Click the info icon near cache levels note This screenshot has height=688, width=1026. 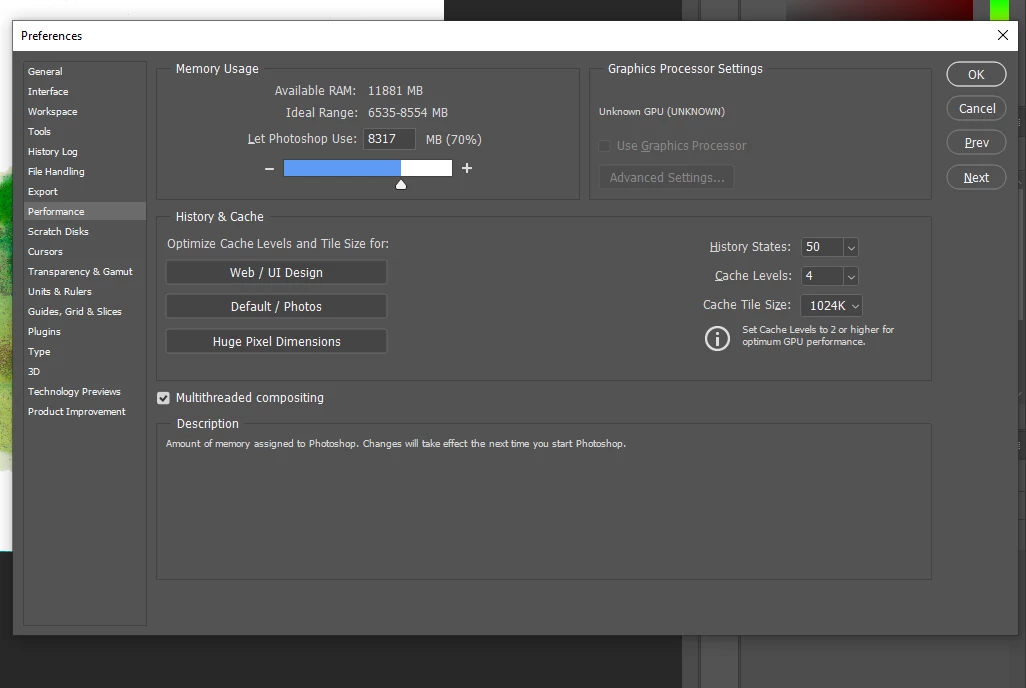pos(717,338)
